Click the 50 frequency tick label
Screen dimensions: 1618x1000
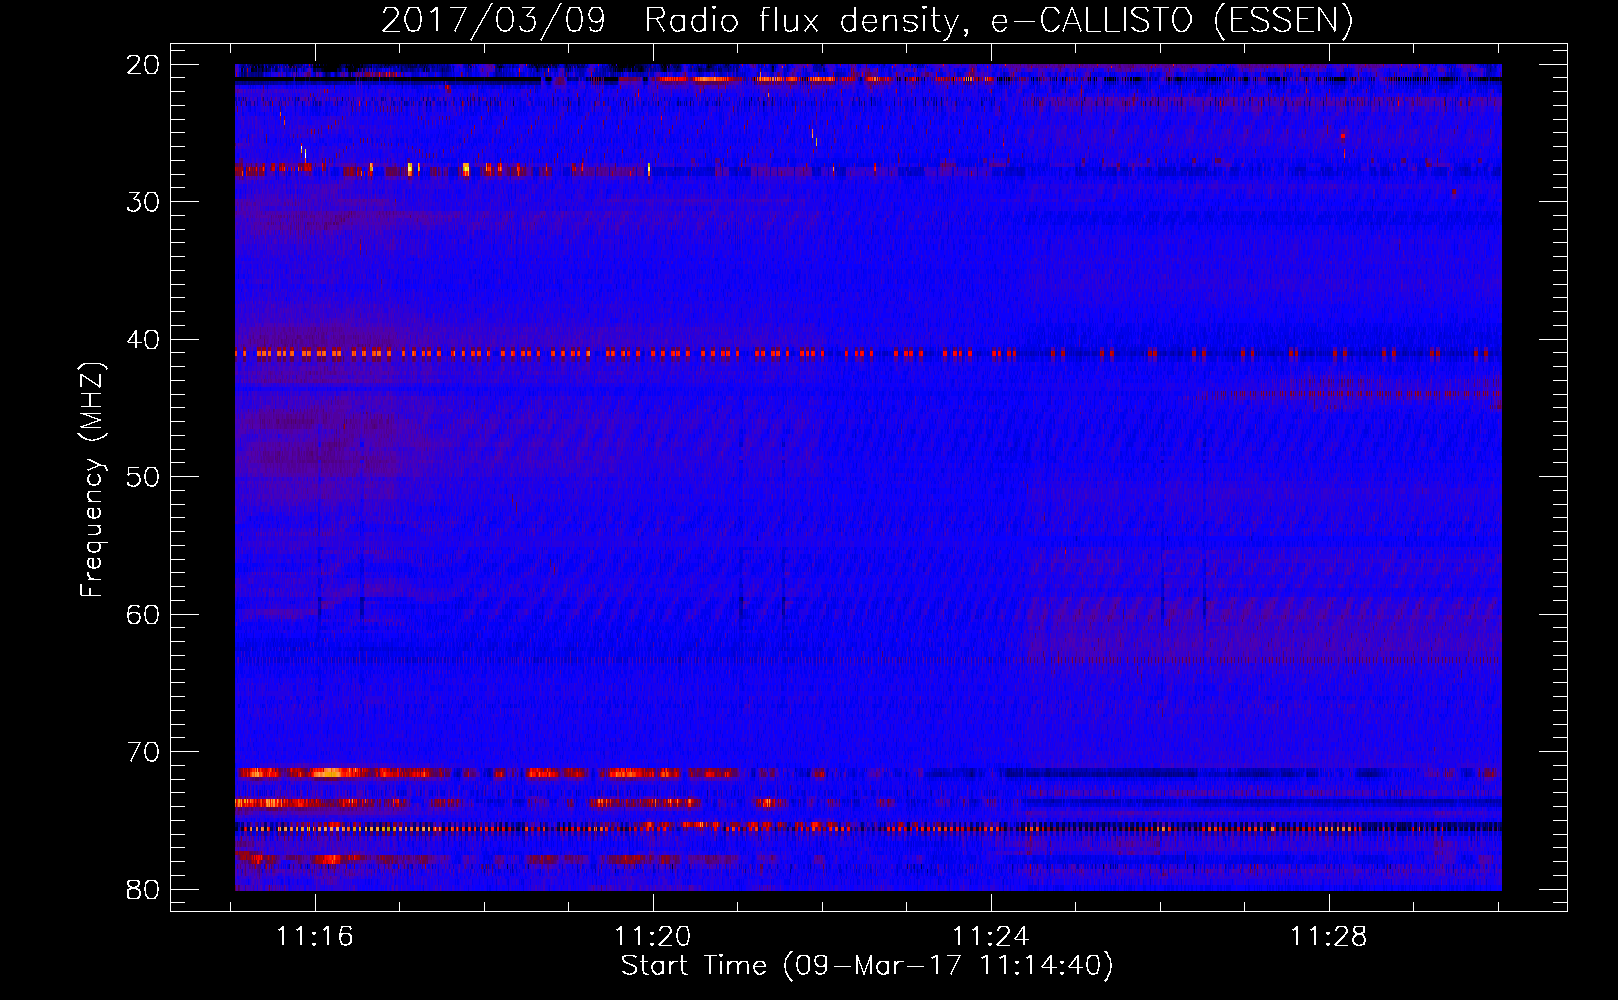(143, 477)
